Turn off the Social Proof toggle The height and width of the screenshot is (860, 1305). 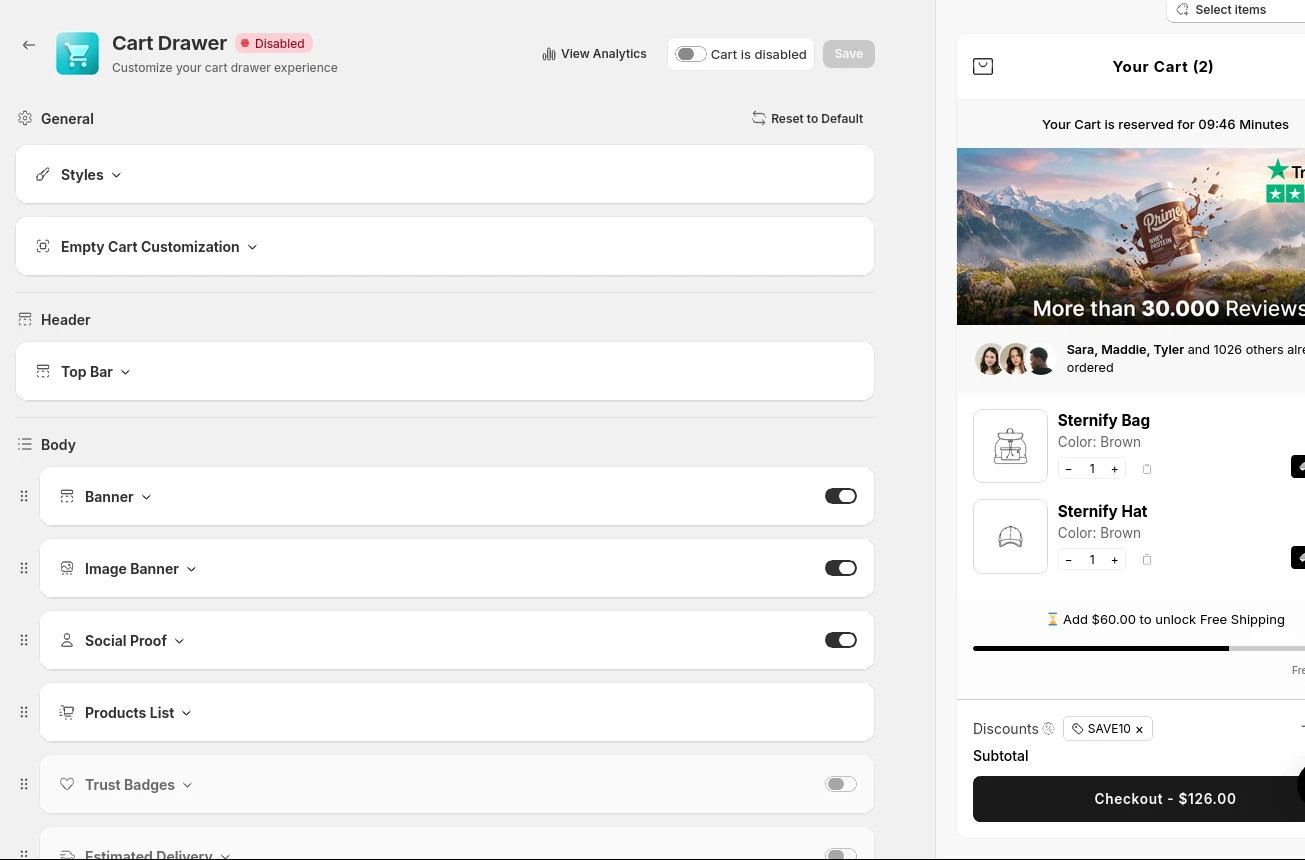(x=841, y=641)
